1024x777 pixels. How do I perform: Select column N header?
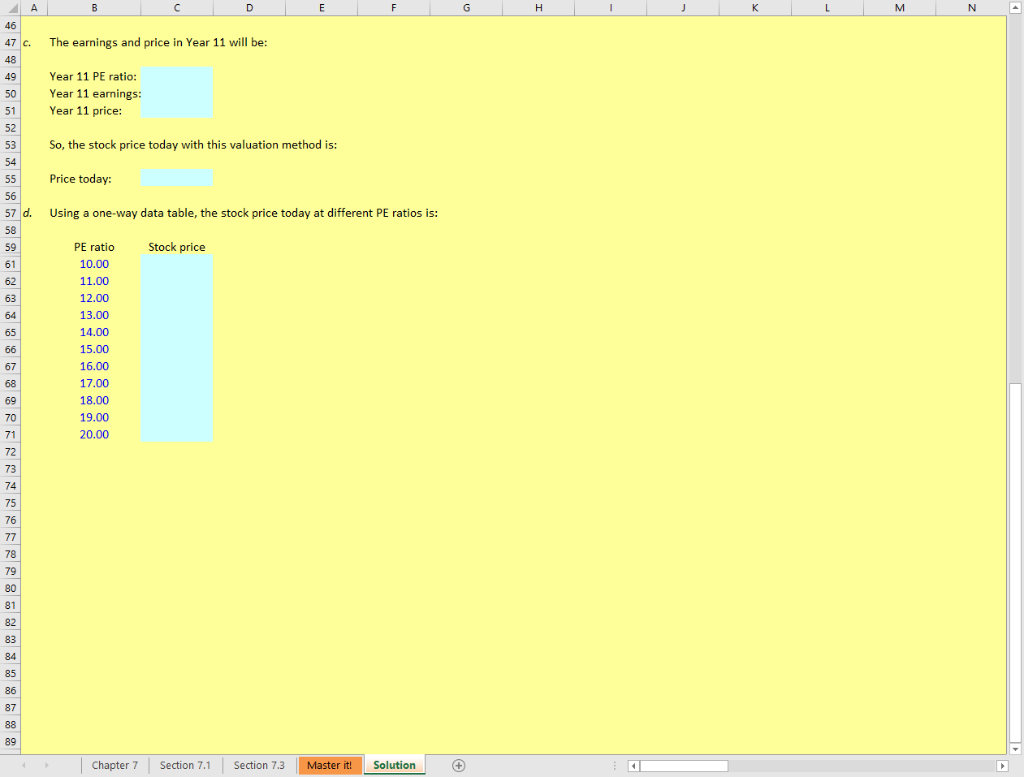pos(972,8)
